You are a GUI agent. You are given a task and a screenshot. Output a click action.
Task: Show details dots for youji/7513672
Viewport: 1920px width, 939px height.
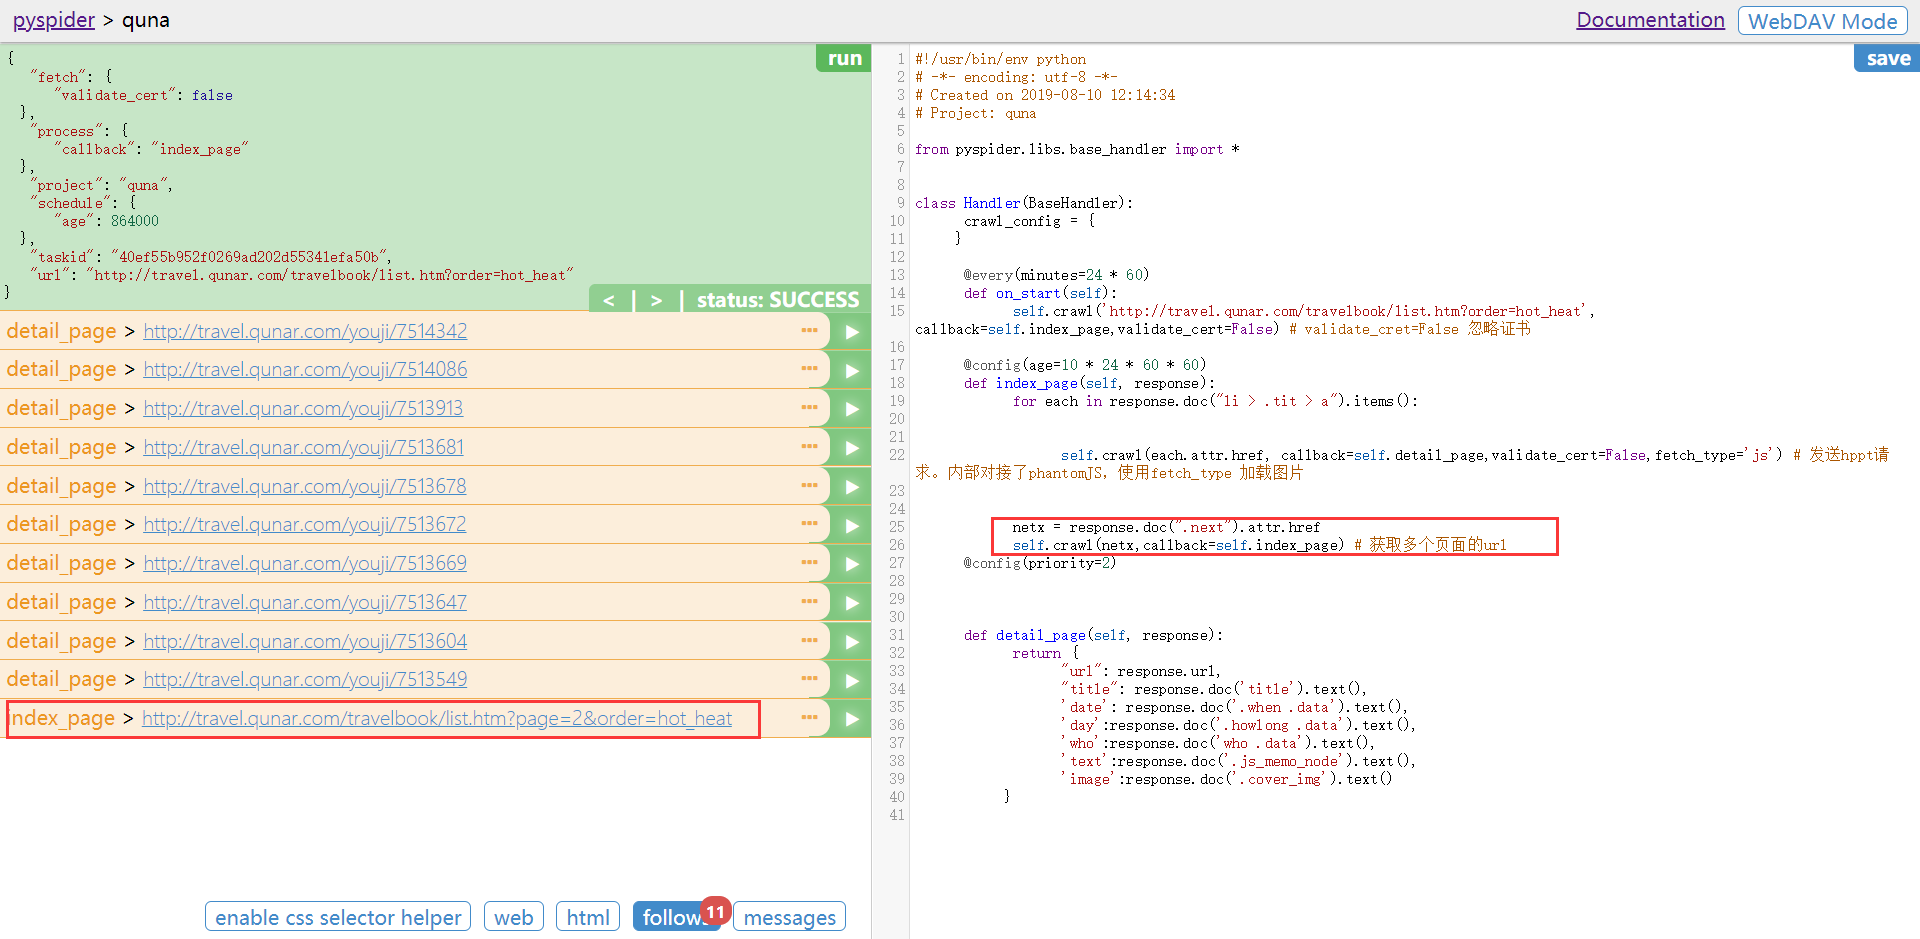point(809,523)
